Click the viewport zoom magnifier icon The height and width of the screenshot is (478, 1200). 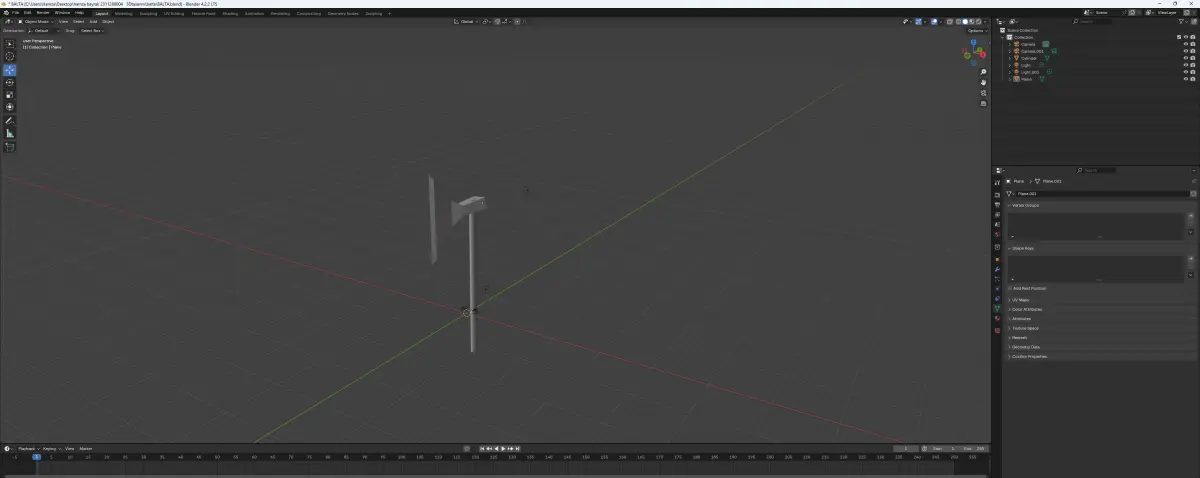[x=984, y=71]
